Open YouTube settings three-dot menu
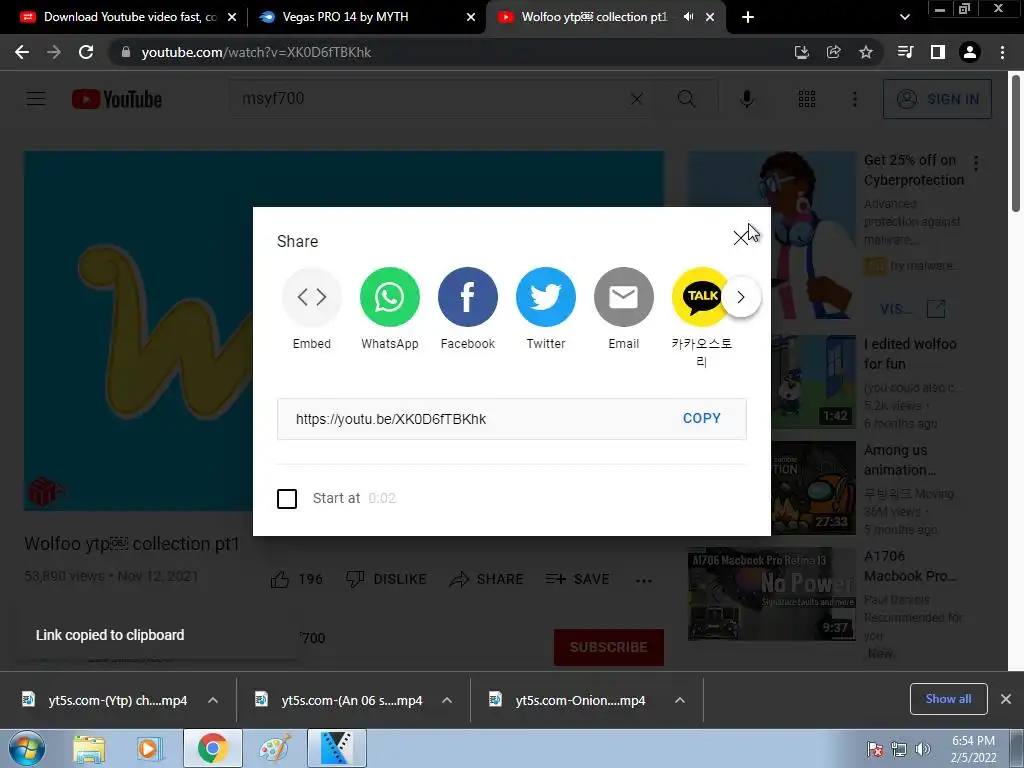The width and height of the screenshot is (1024, 768). [854, 99]
